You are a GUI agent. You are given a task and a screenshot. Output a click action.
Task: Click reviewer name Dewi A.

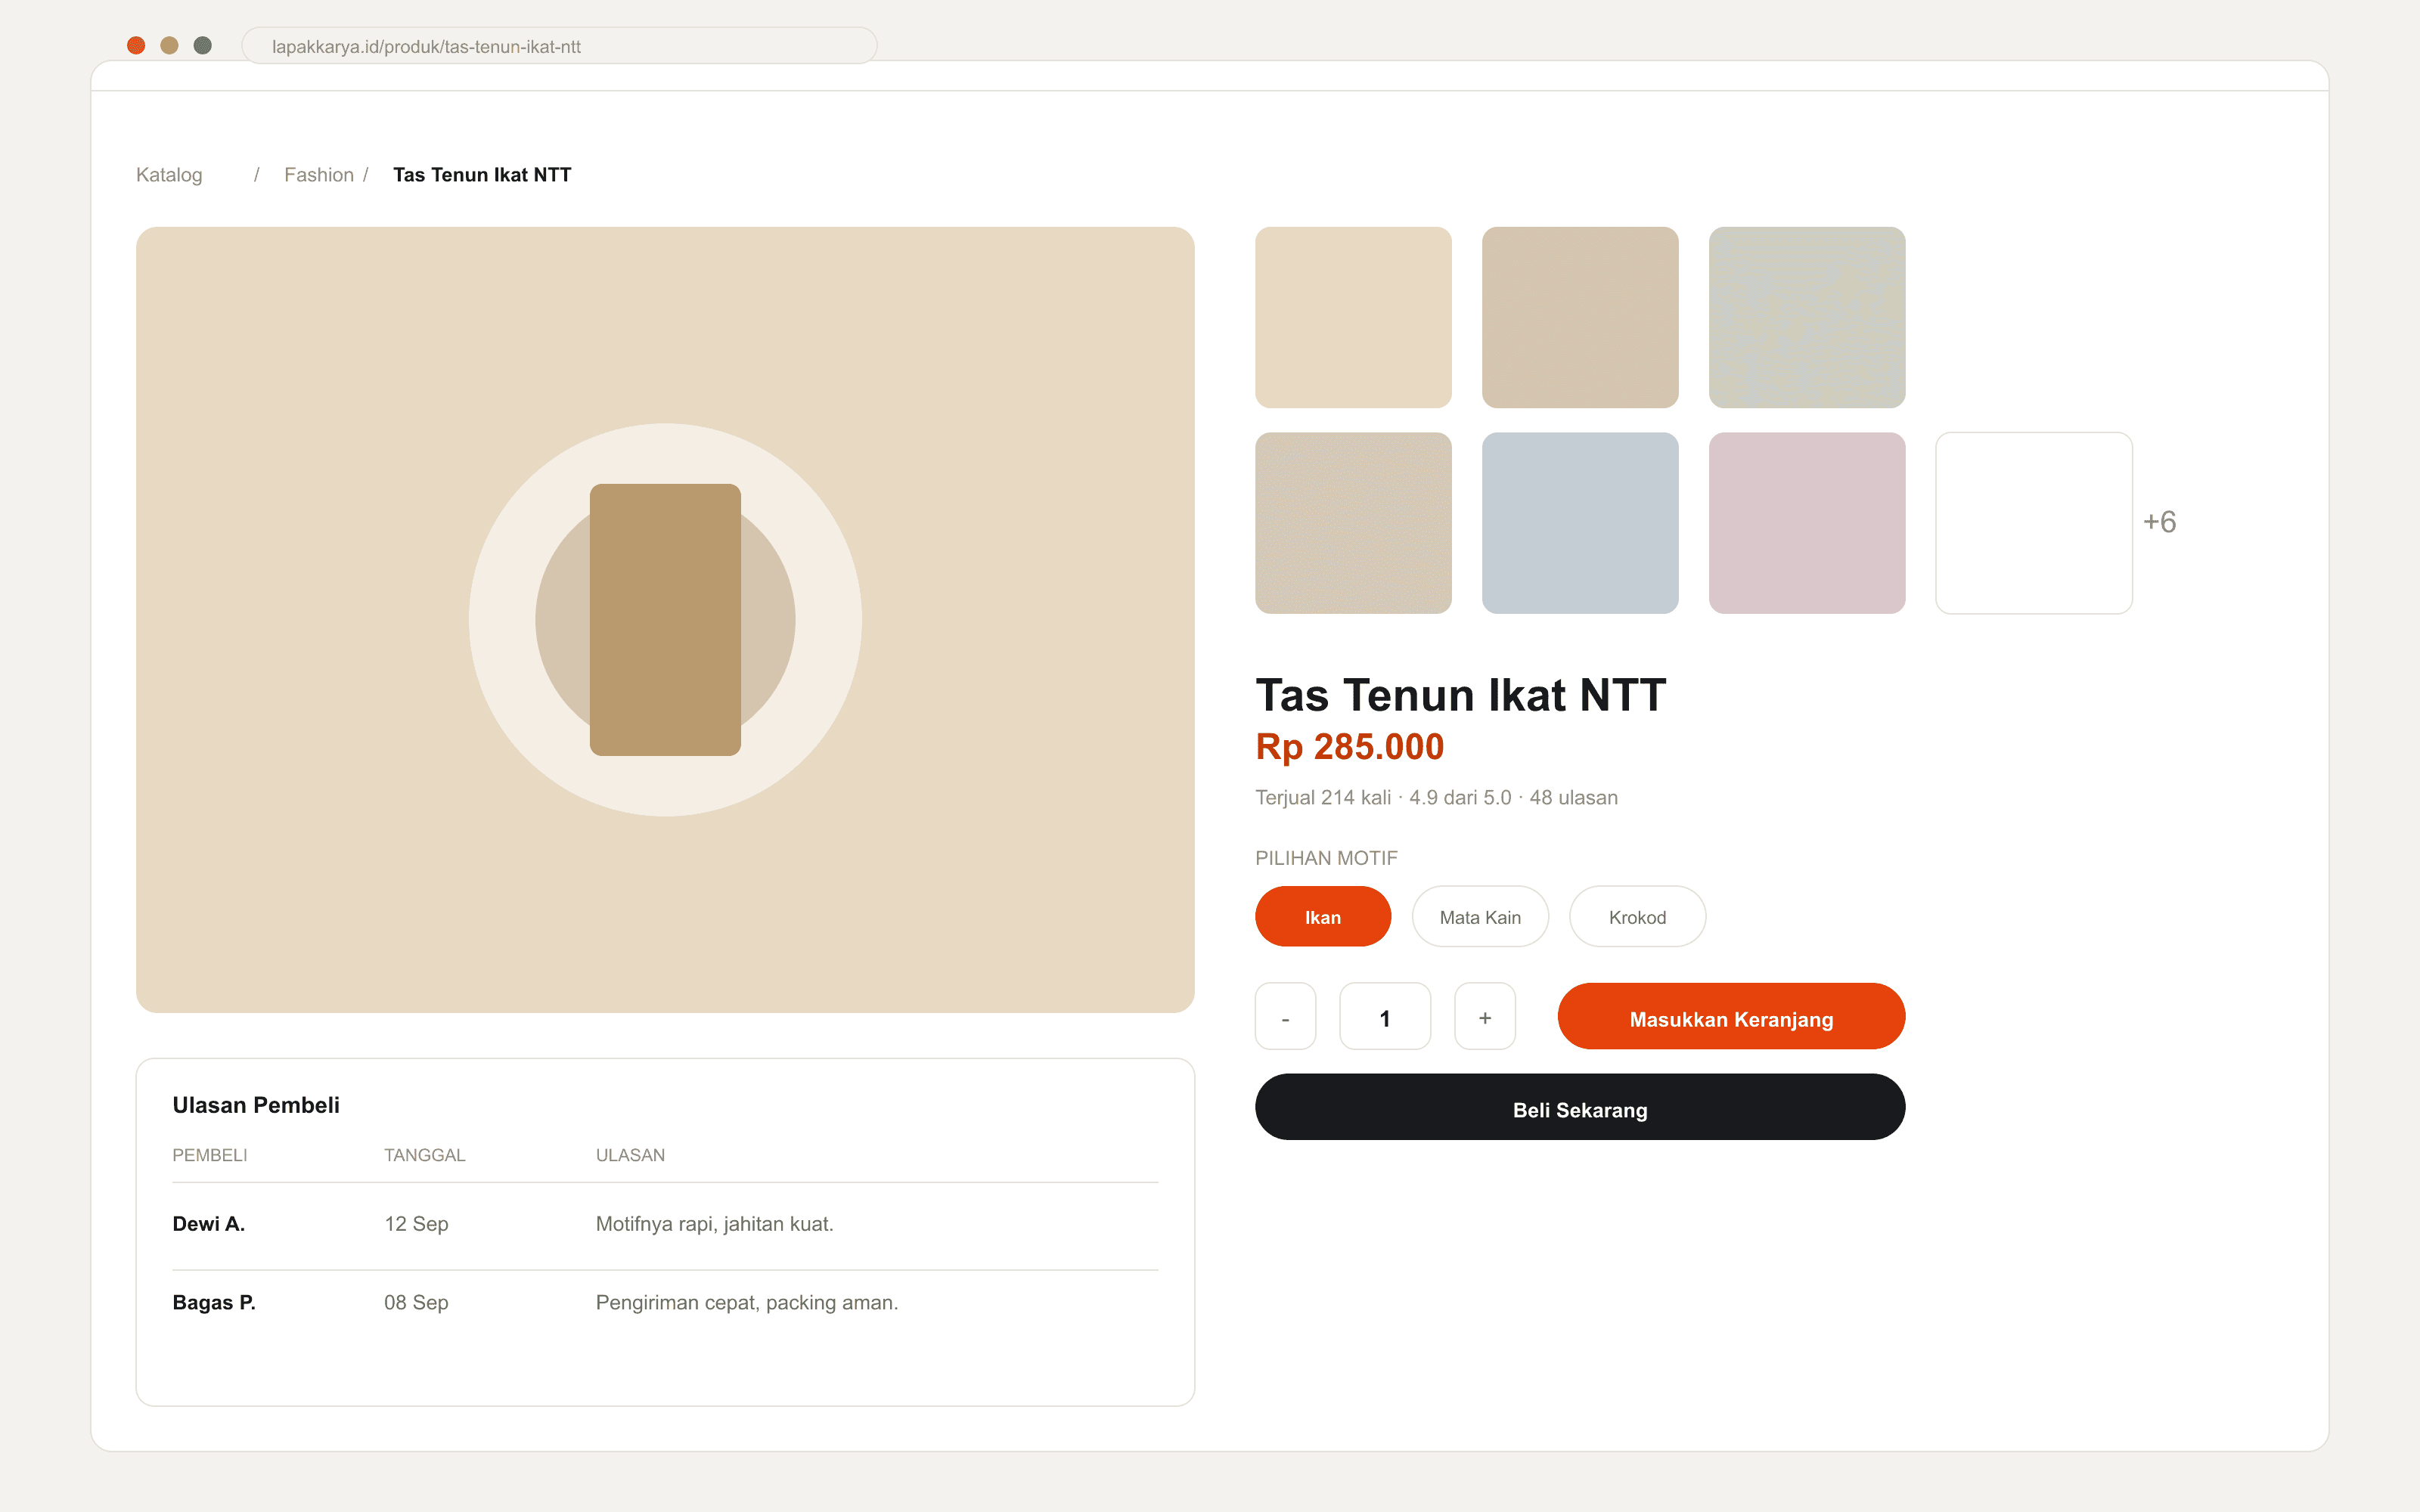pos(208,1224)
